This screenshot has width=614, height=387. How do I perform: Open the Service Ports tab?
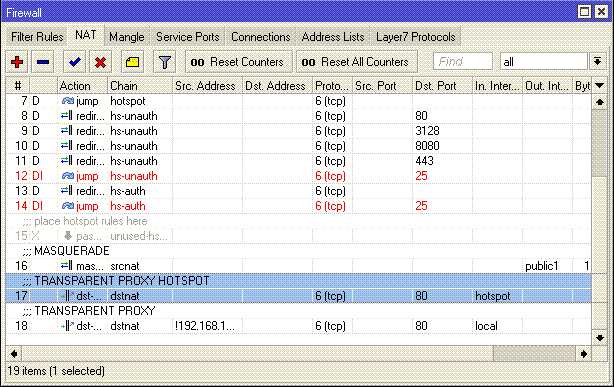click(x=188, y=37)
